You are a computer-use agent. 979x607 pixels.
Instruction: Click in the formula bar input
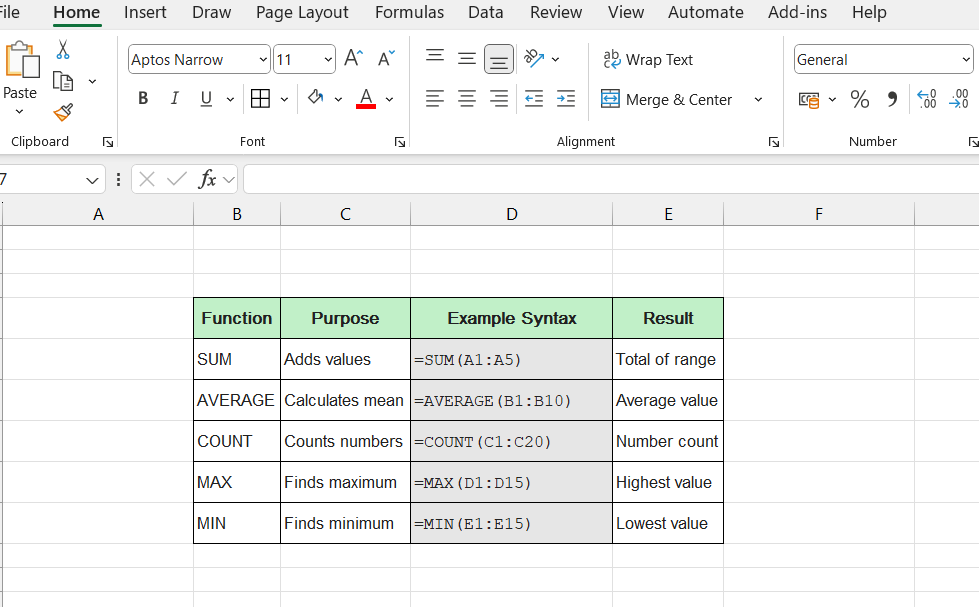611,180
